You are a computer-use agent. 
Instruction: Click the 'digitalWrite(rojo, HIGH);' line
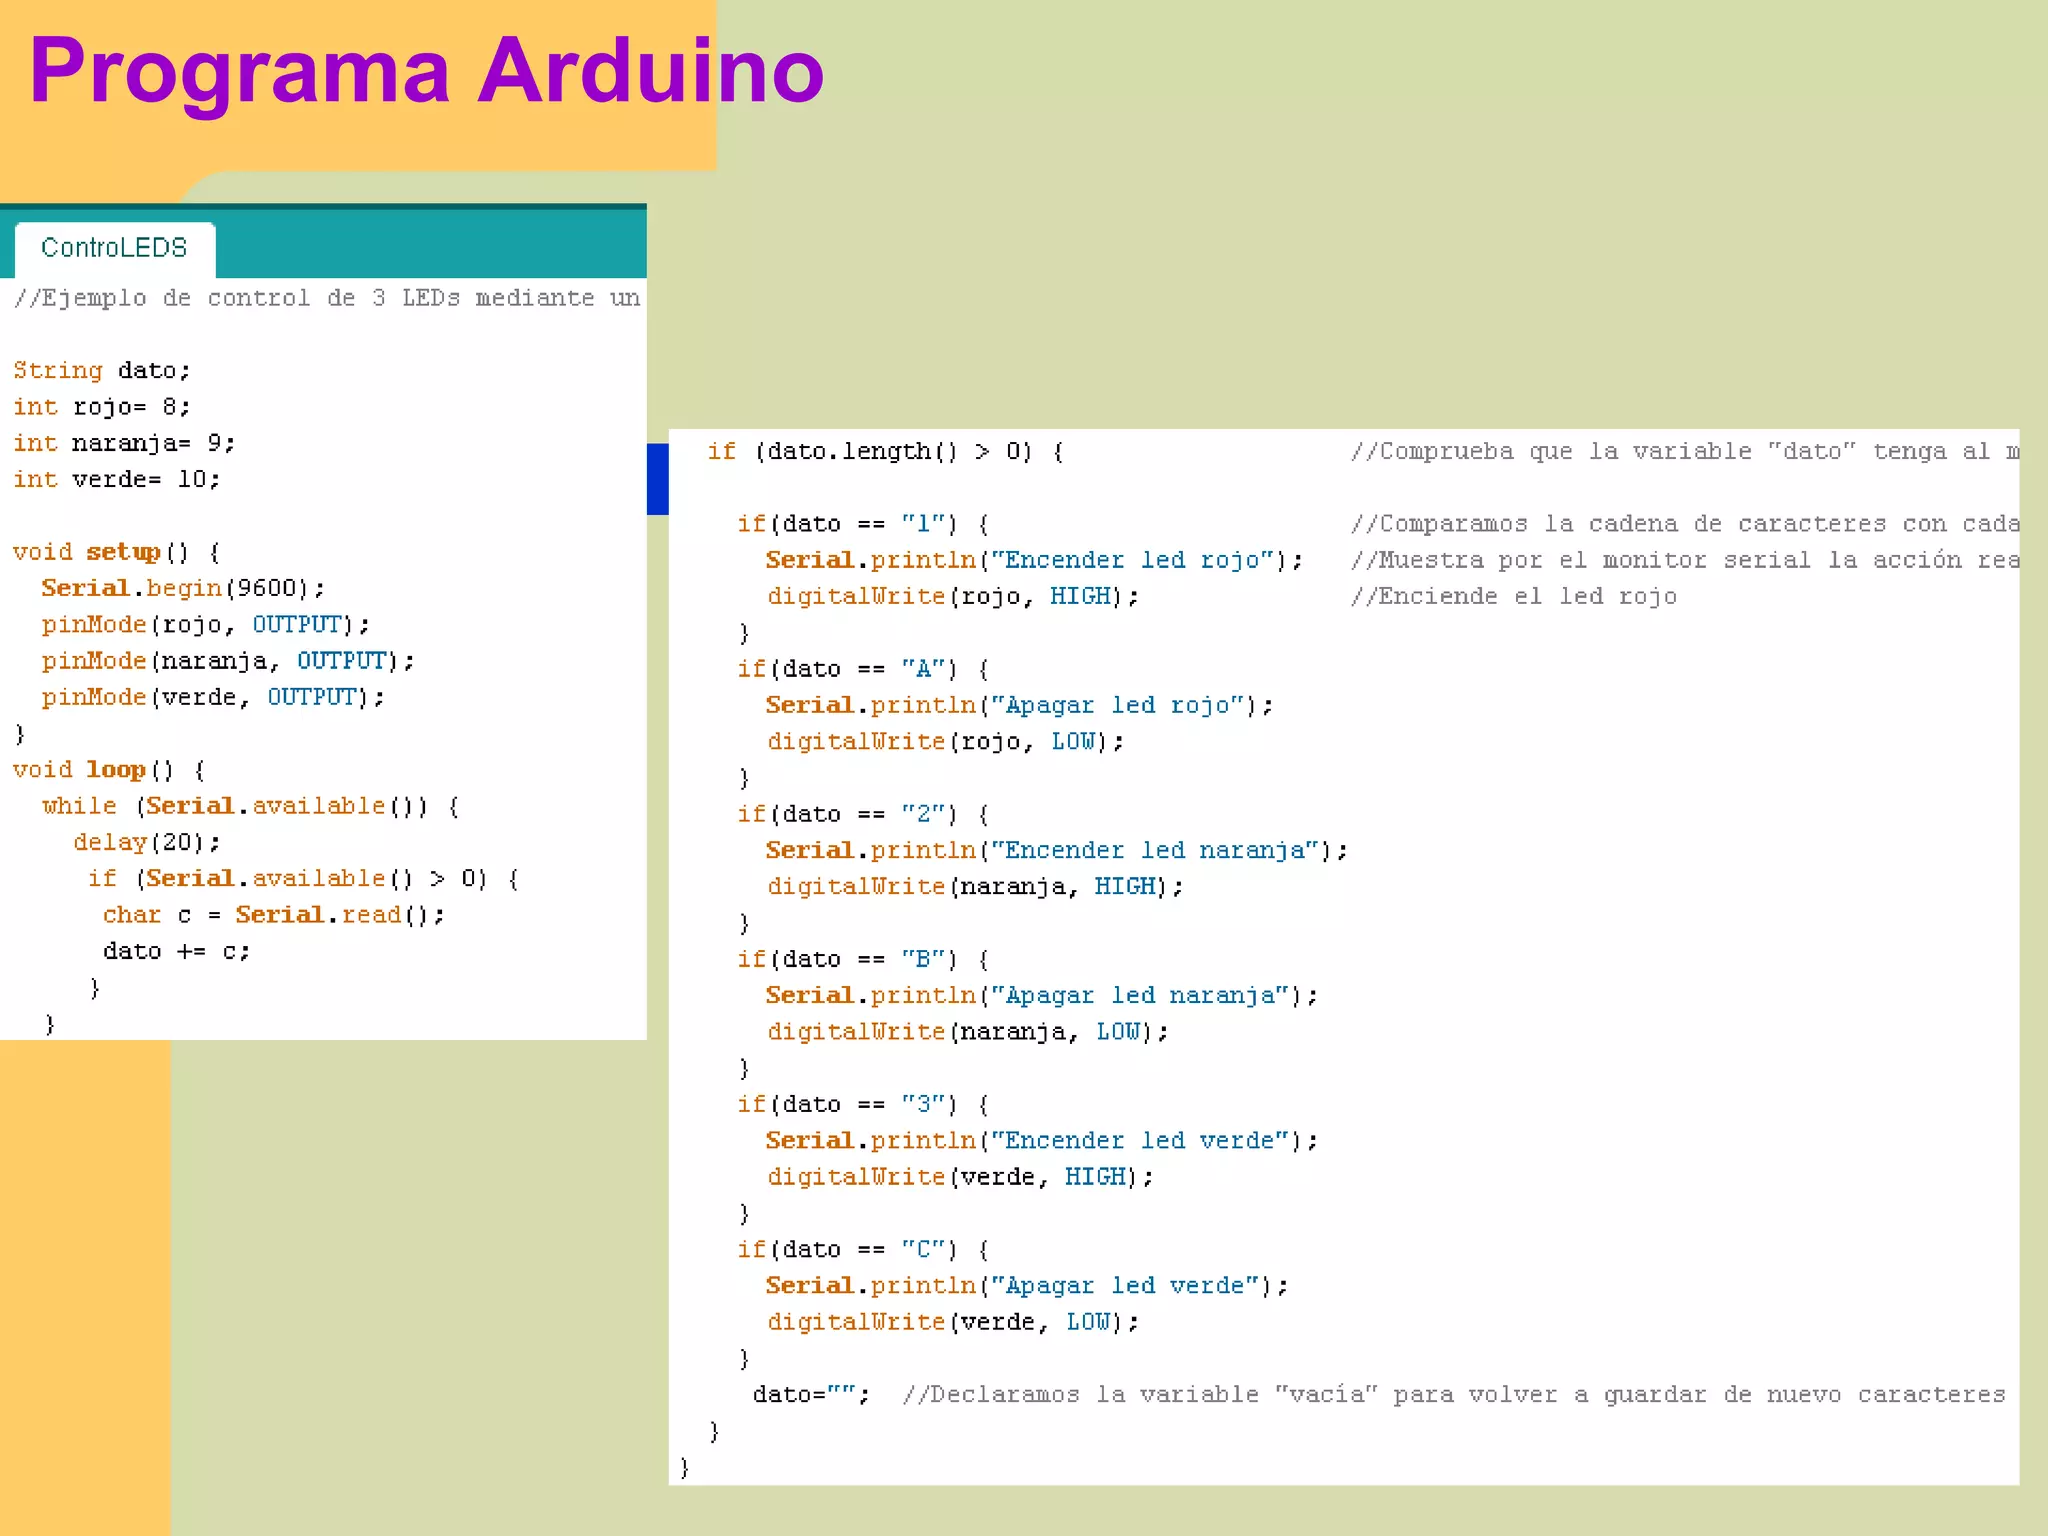point(953,597)
